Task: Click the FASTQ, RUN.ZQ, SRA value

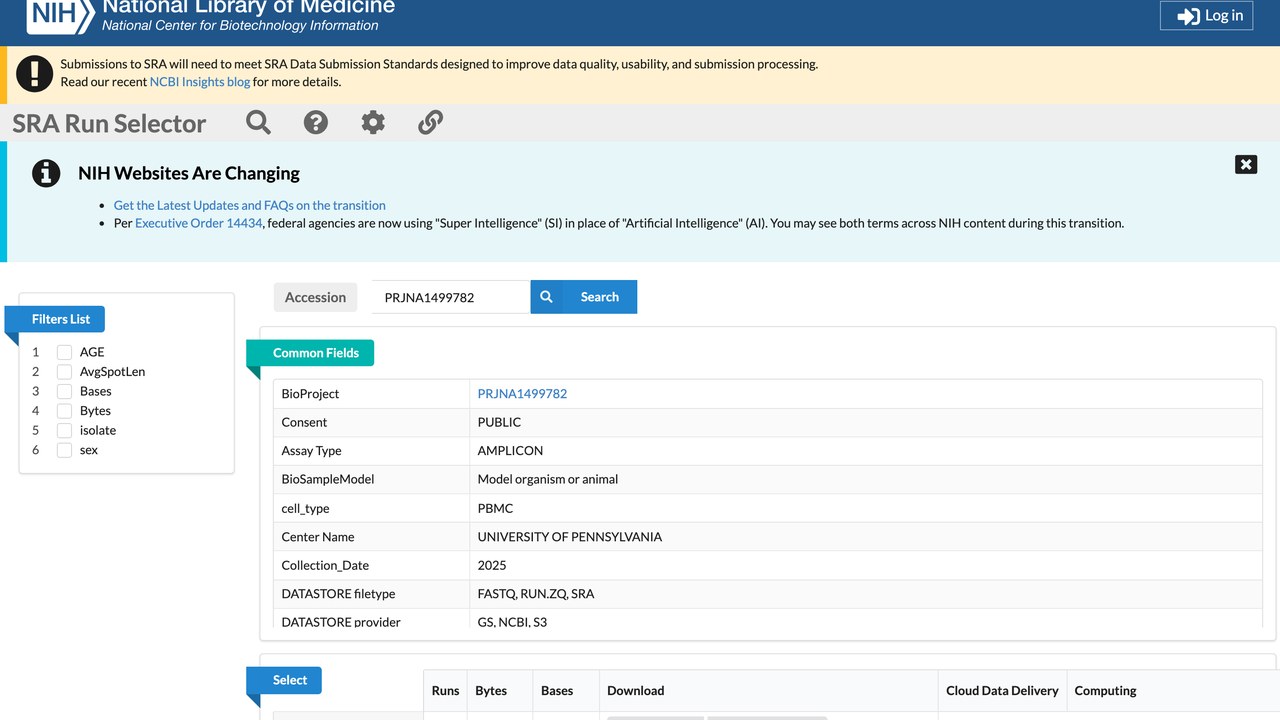Action: [x=536, y=594]
